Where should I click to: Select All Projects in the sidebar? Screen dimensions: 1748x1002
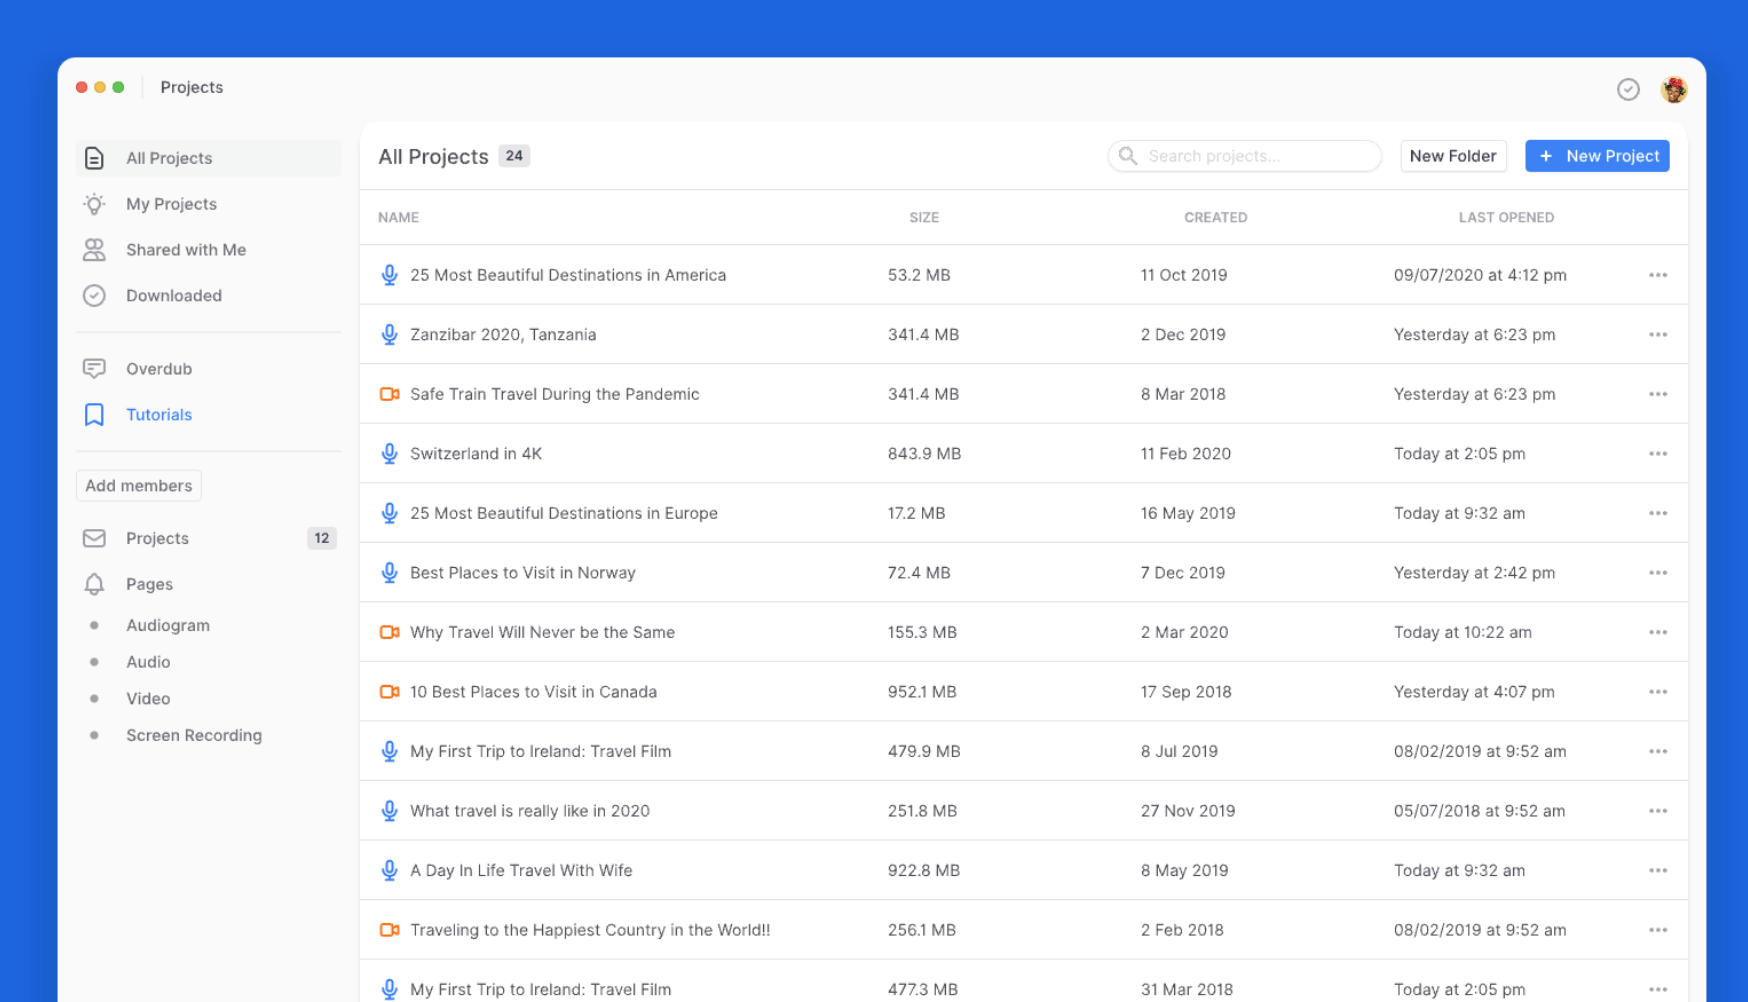point(169,158)
